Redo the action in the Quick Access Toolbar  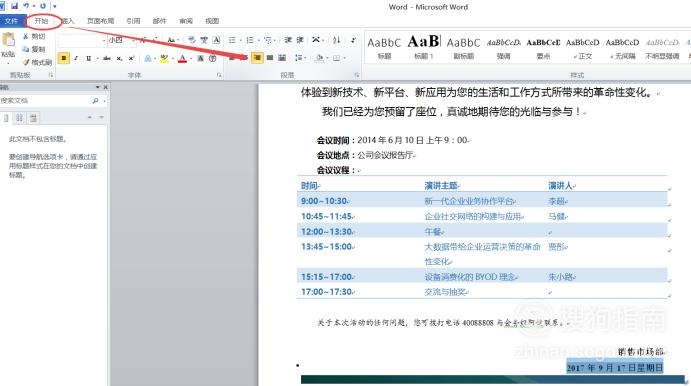43,6
